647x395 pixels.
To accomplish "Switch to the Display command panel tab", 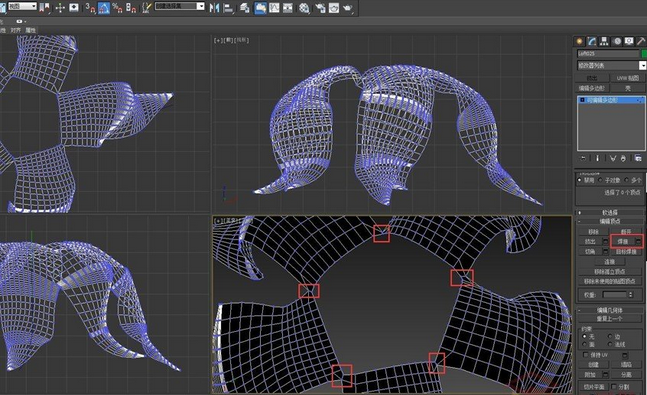I will 629,41.
